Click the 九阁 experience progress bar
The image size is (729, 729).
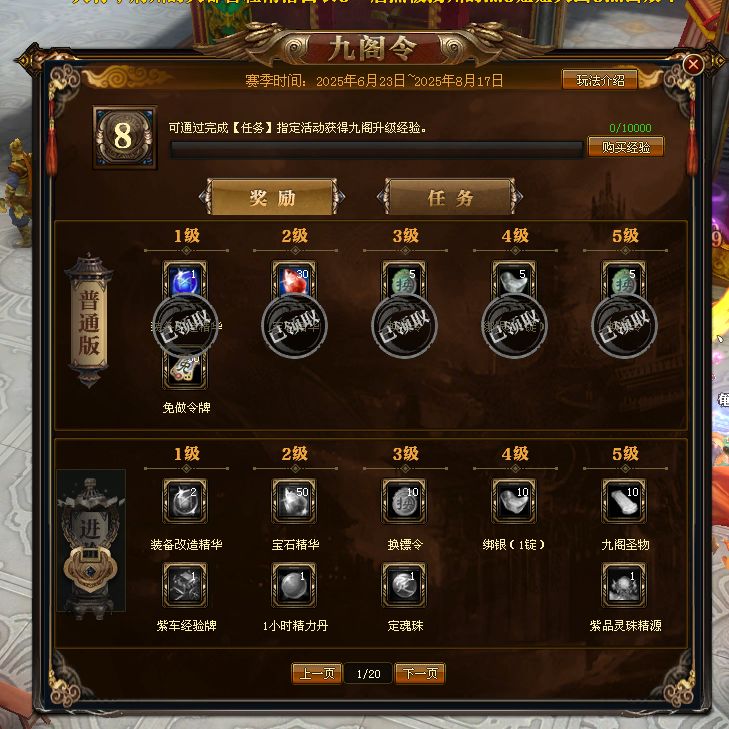pyautogui.click(x=377, y=150)
